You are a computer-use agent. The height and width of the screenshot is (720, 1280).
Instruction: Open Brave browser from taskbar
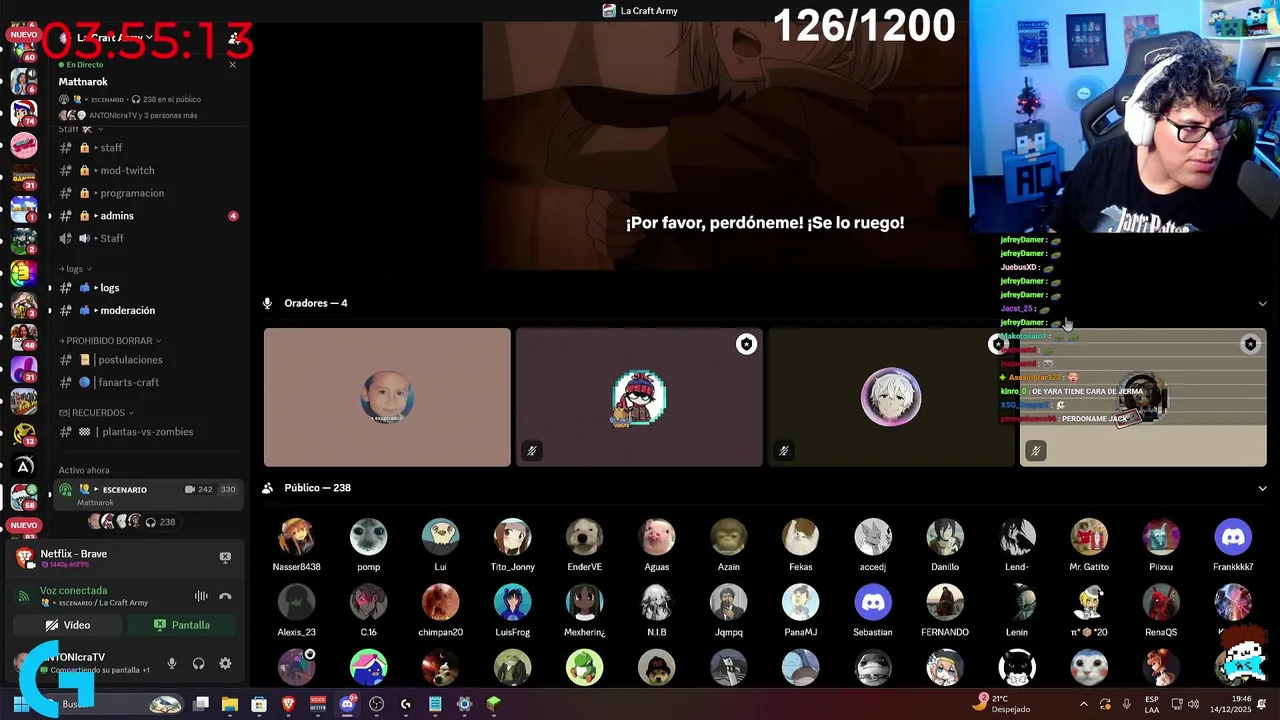tap(288, 704)
